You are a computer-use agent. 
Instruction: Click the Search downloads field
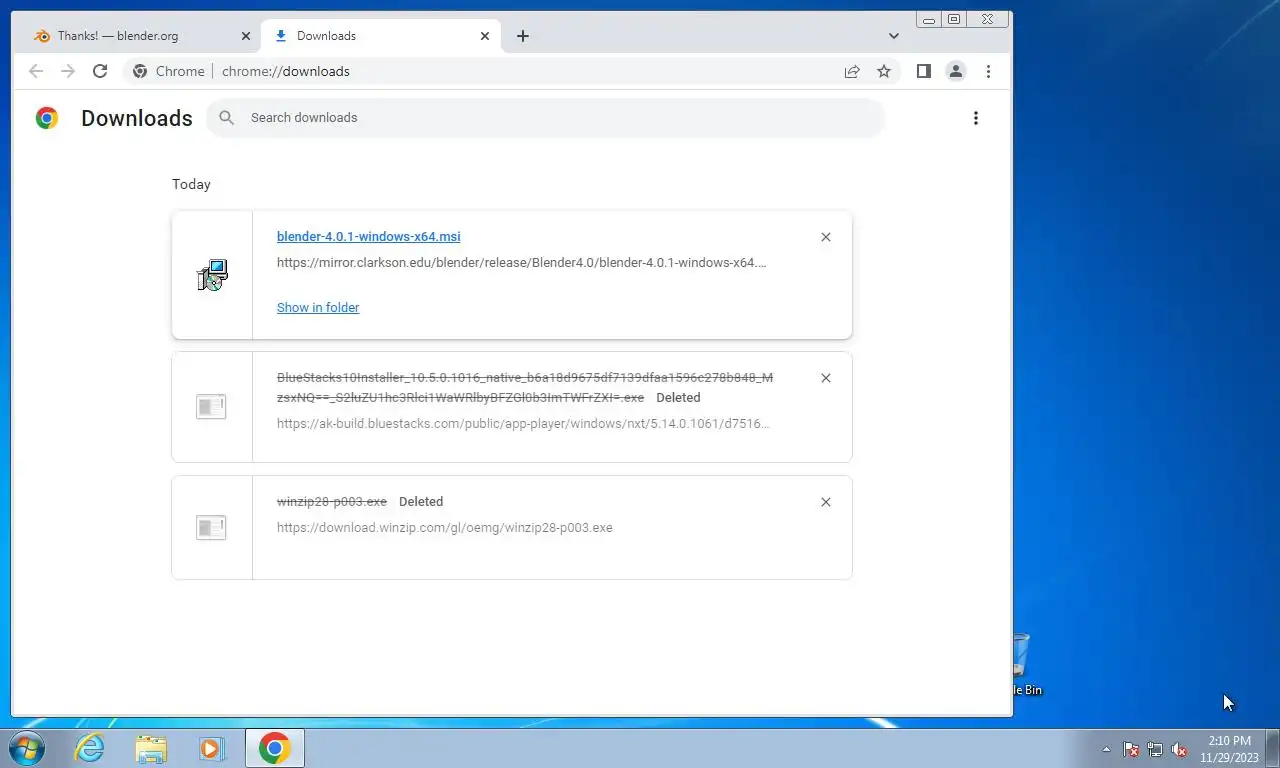(x=546, y=118)
